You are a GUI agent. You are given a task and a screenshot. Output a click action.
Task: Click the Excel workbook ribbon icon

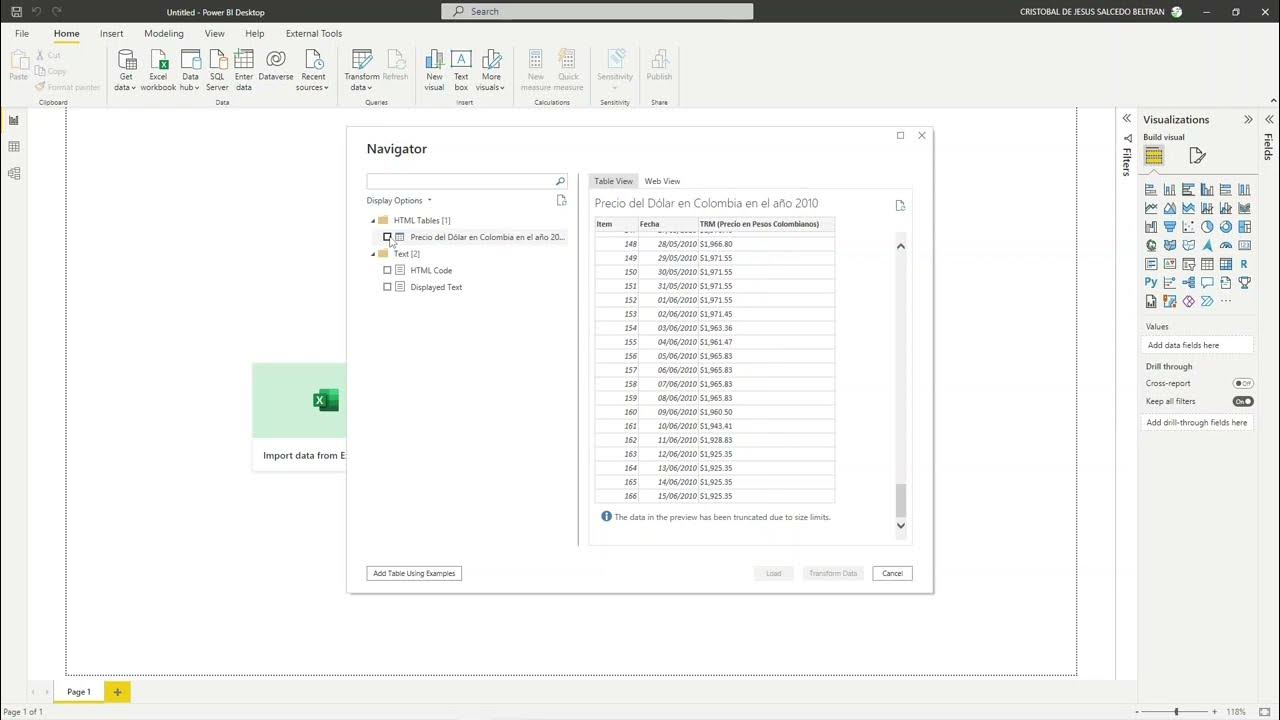click(158, 70)
